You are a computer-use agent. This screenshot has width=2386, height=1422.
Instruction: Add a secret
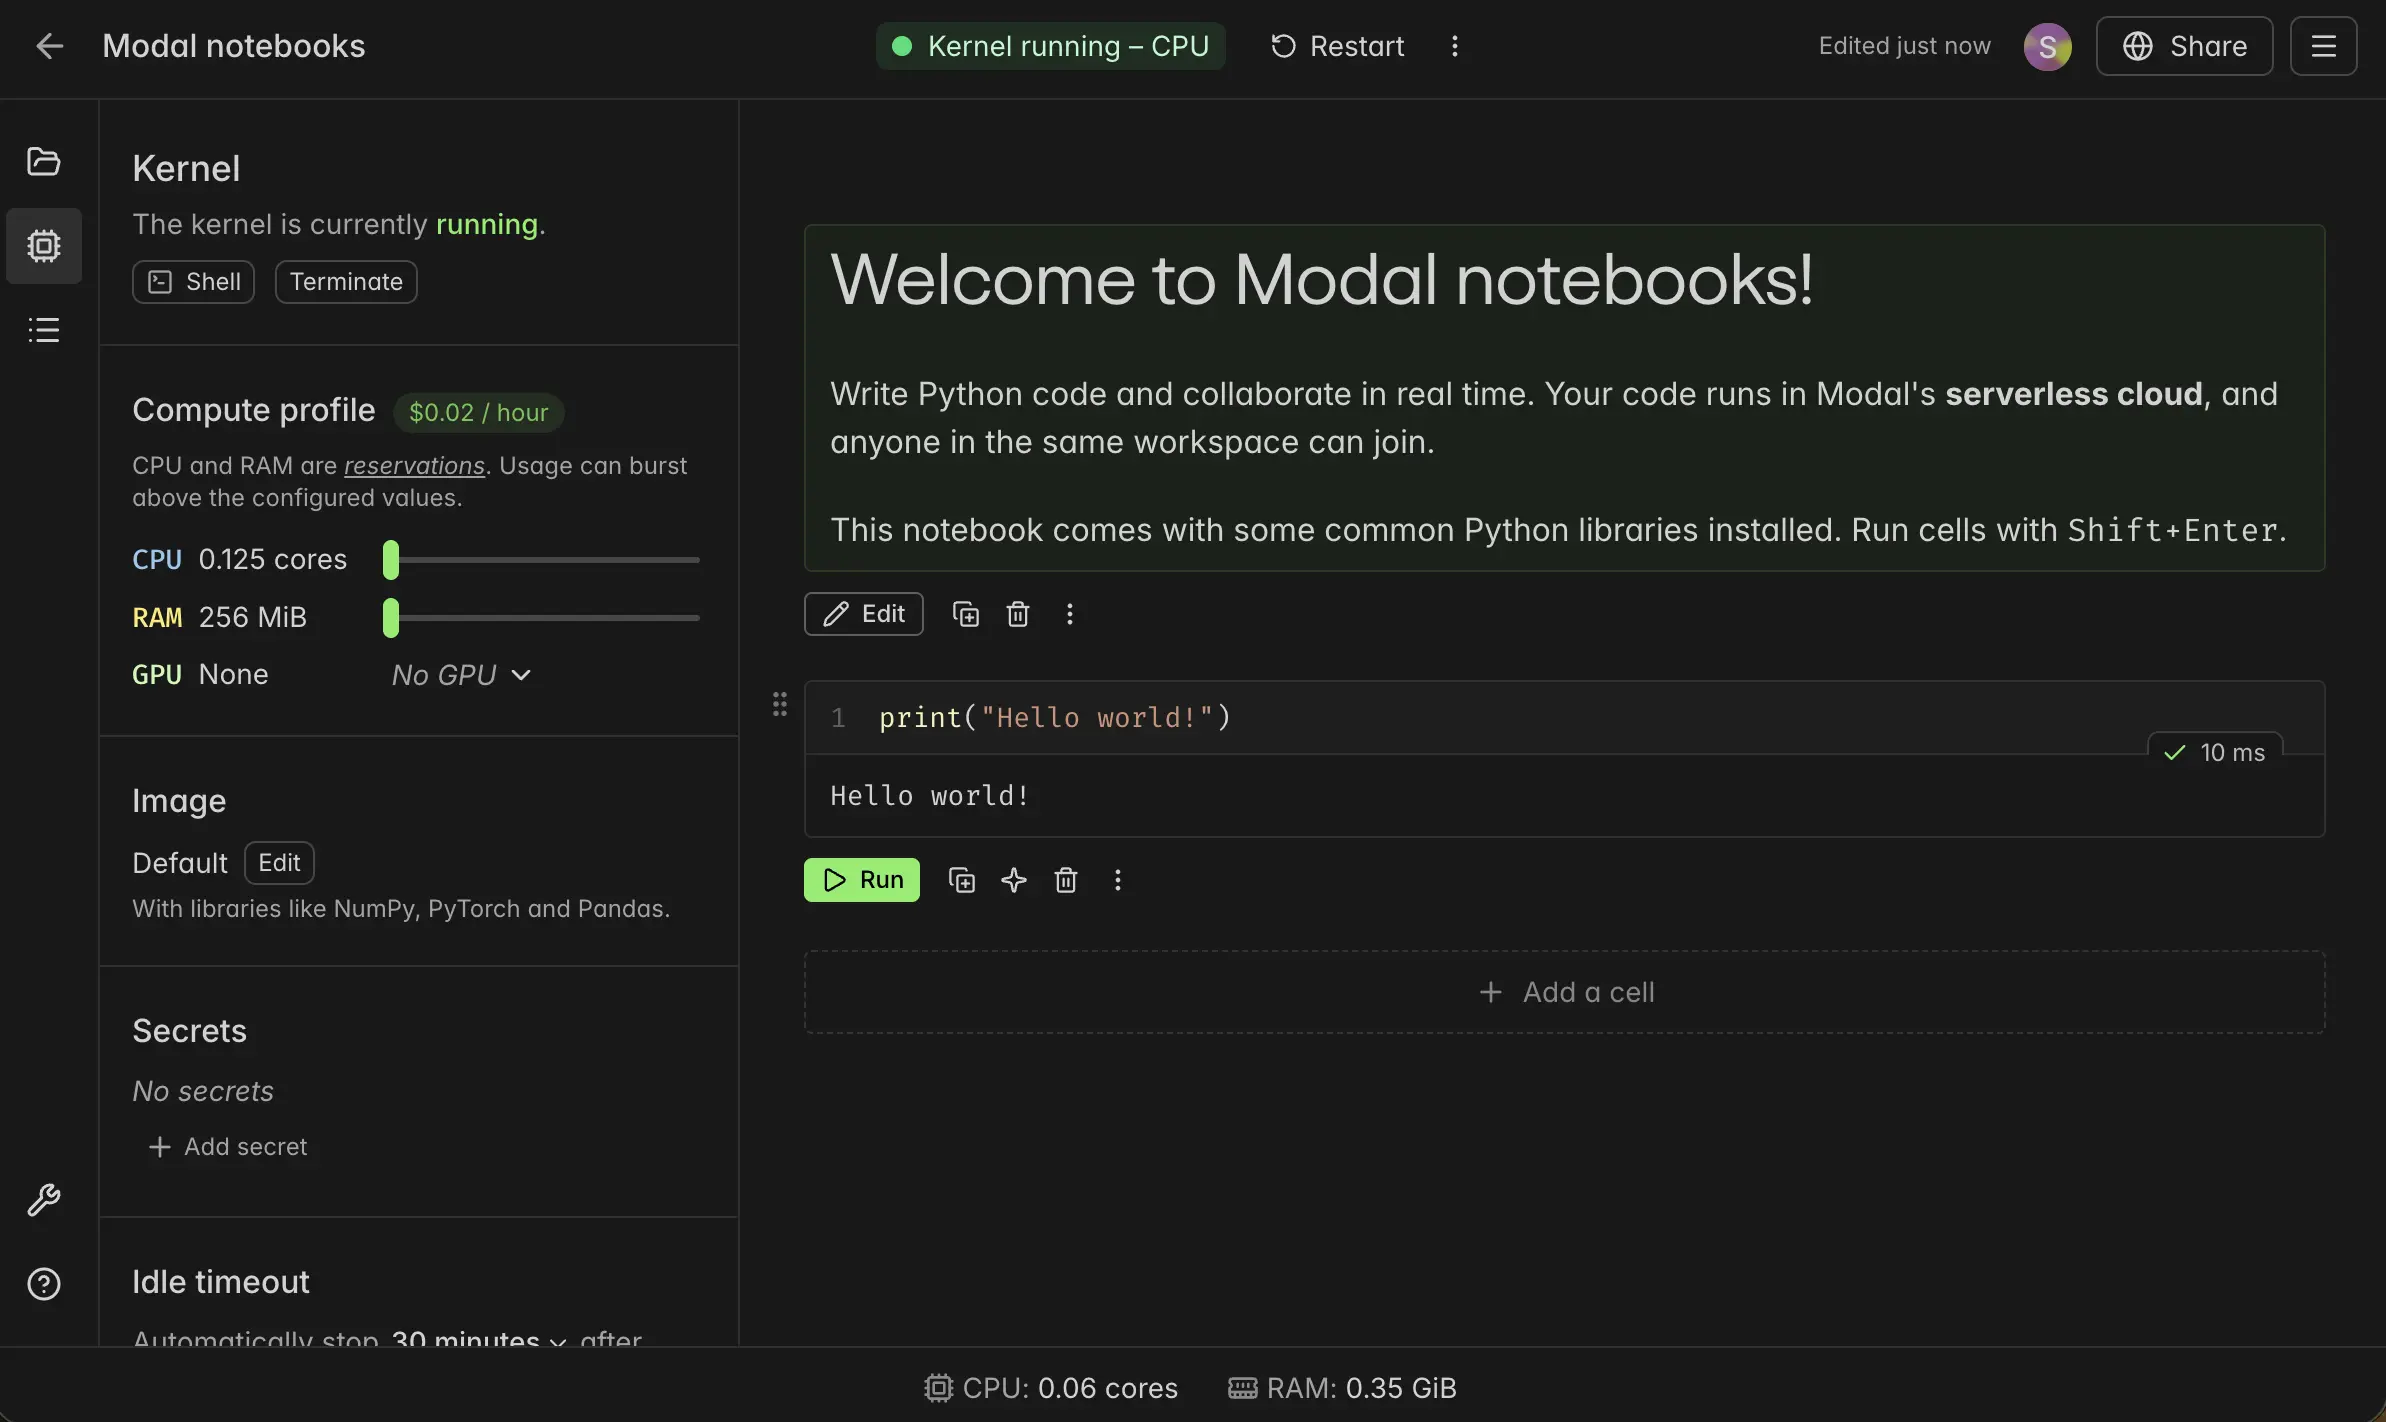coord(227,1147)
